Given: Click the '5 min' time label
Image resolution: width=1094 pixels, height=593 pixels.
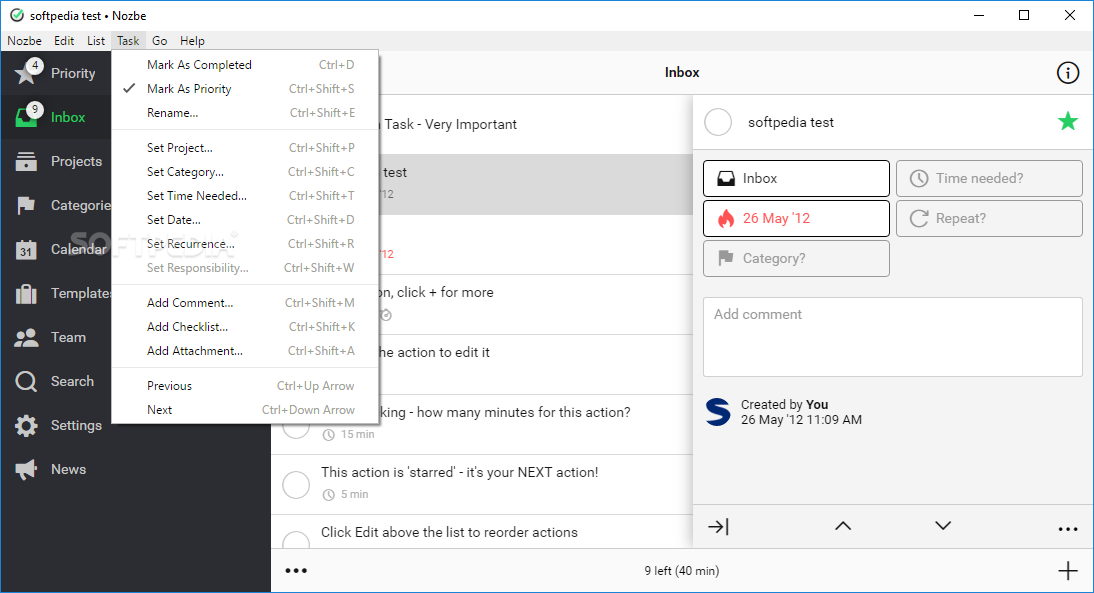Looking at the screenshot, I should point(354,494).
